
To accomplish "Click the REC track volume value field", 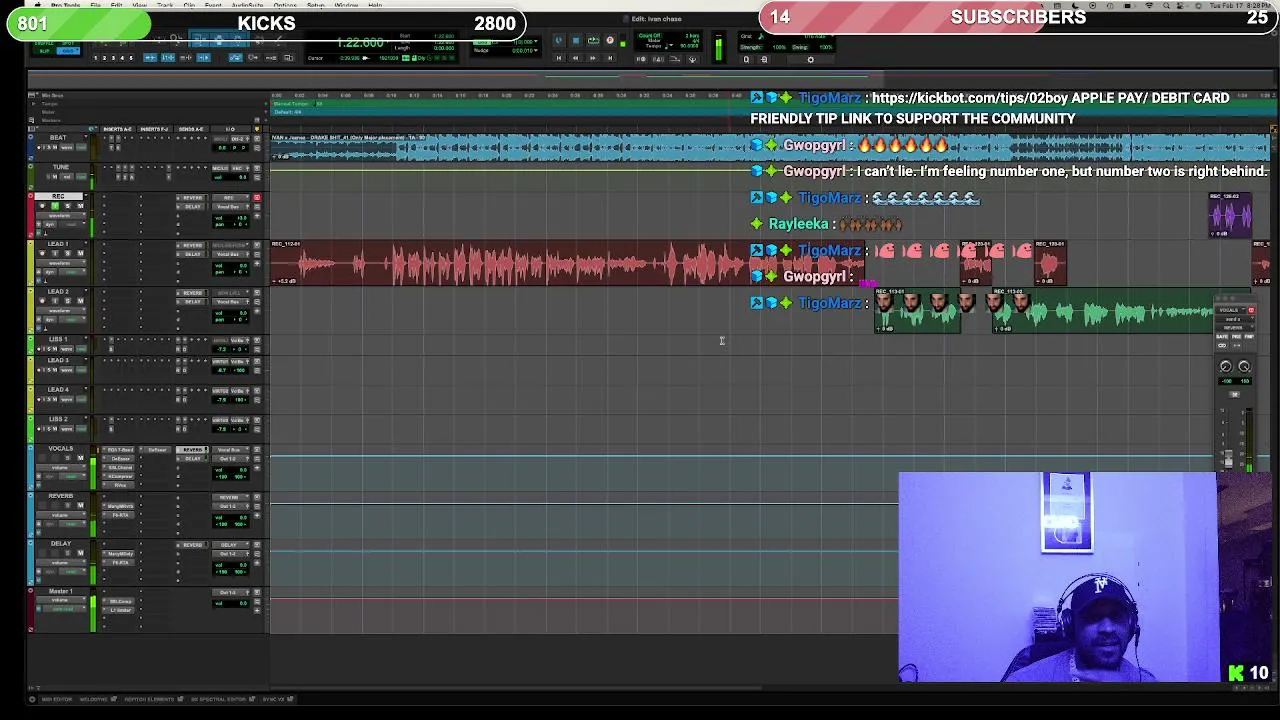I will (x=231, y=218).
